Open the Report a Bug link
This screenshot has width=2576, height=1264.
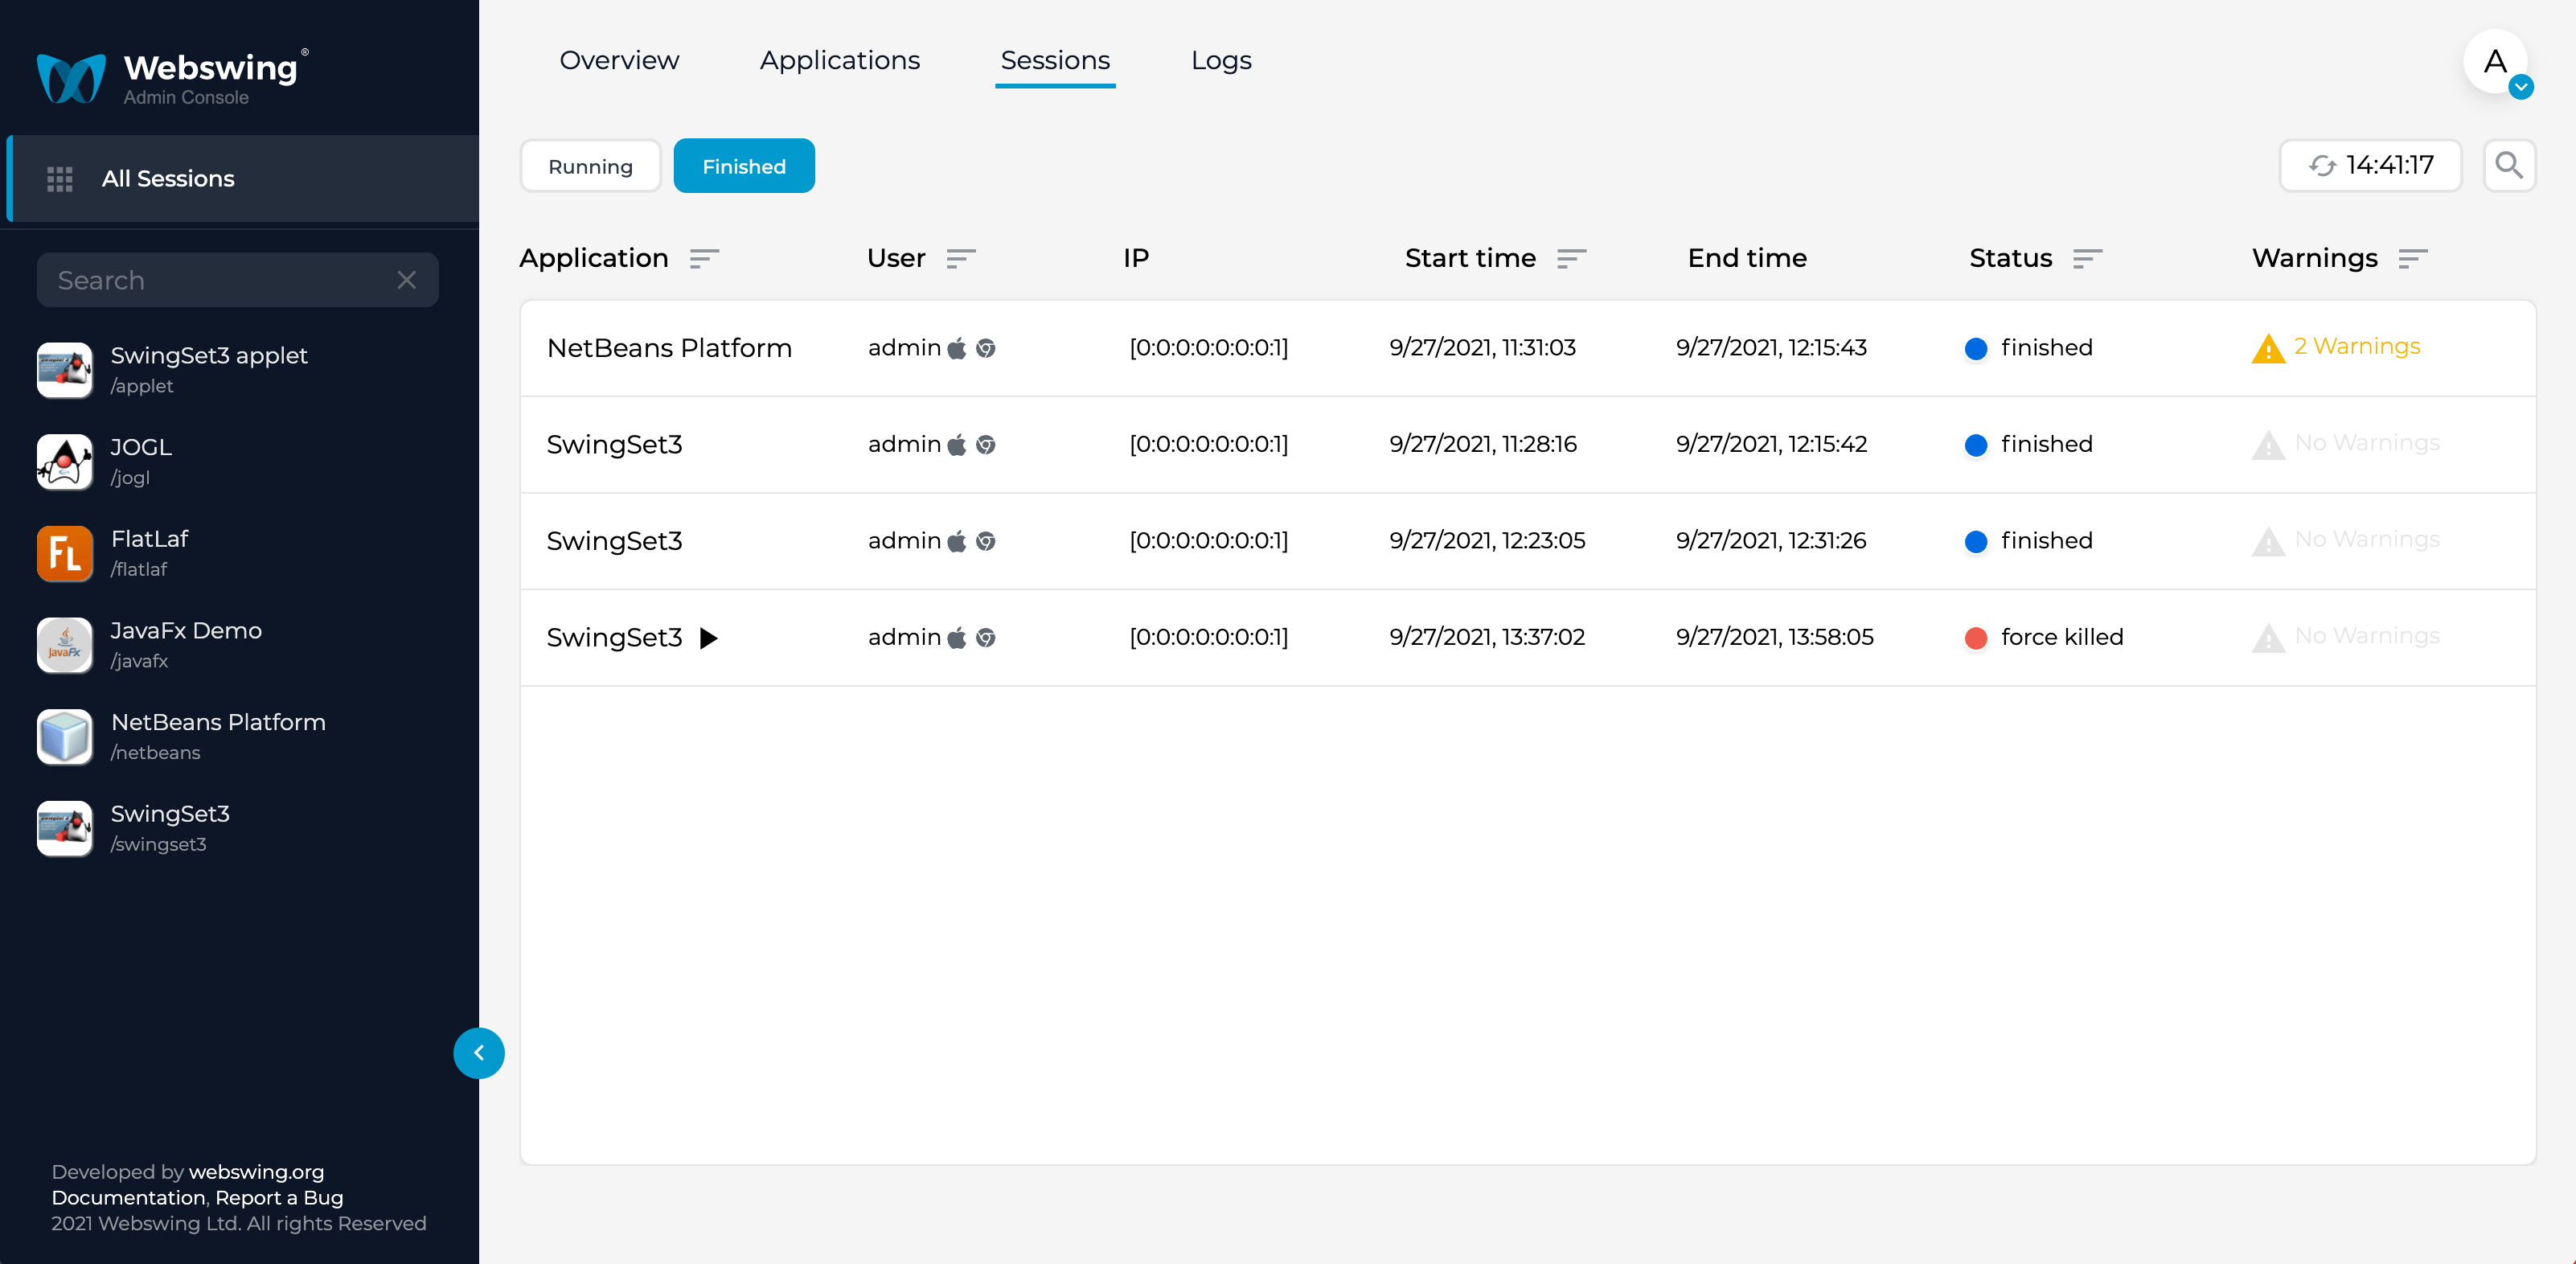[279, 1197]
